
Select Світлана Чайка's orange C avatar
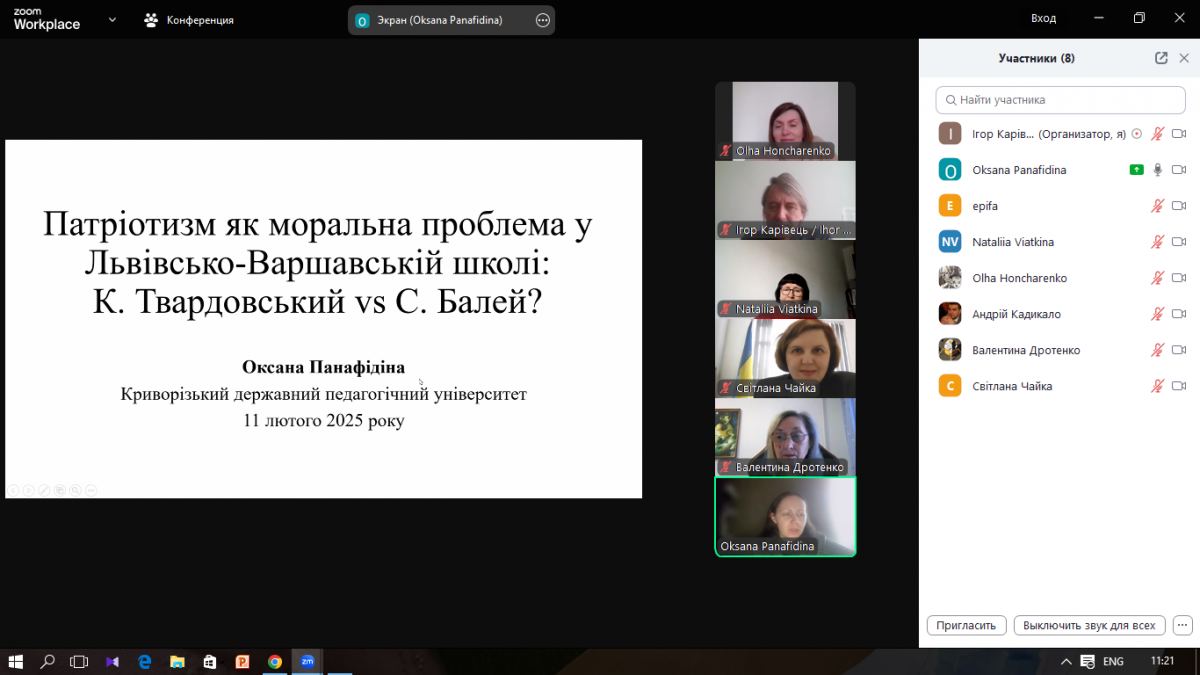pyautogui.click(x=950, y=386)
